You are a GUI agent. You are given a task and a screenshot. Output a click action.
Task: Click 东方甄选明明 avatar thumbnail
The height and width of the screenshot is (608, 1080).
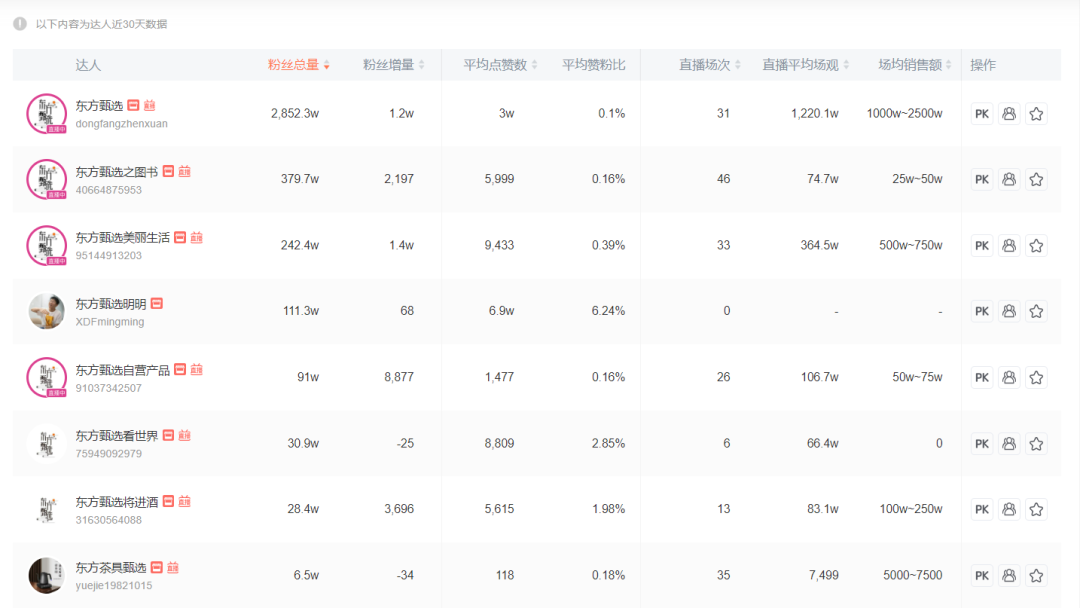coord(46,312)
